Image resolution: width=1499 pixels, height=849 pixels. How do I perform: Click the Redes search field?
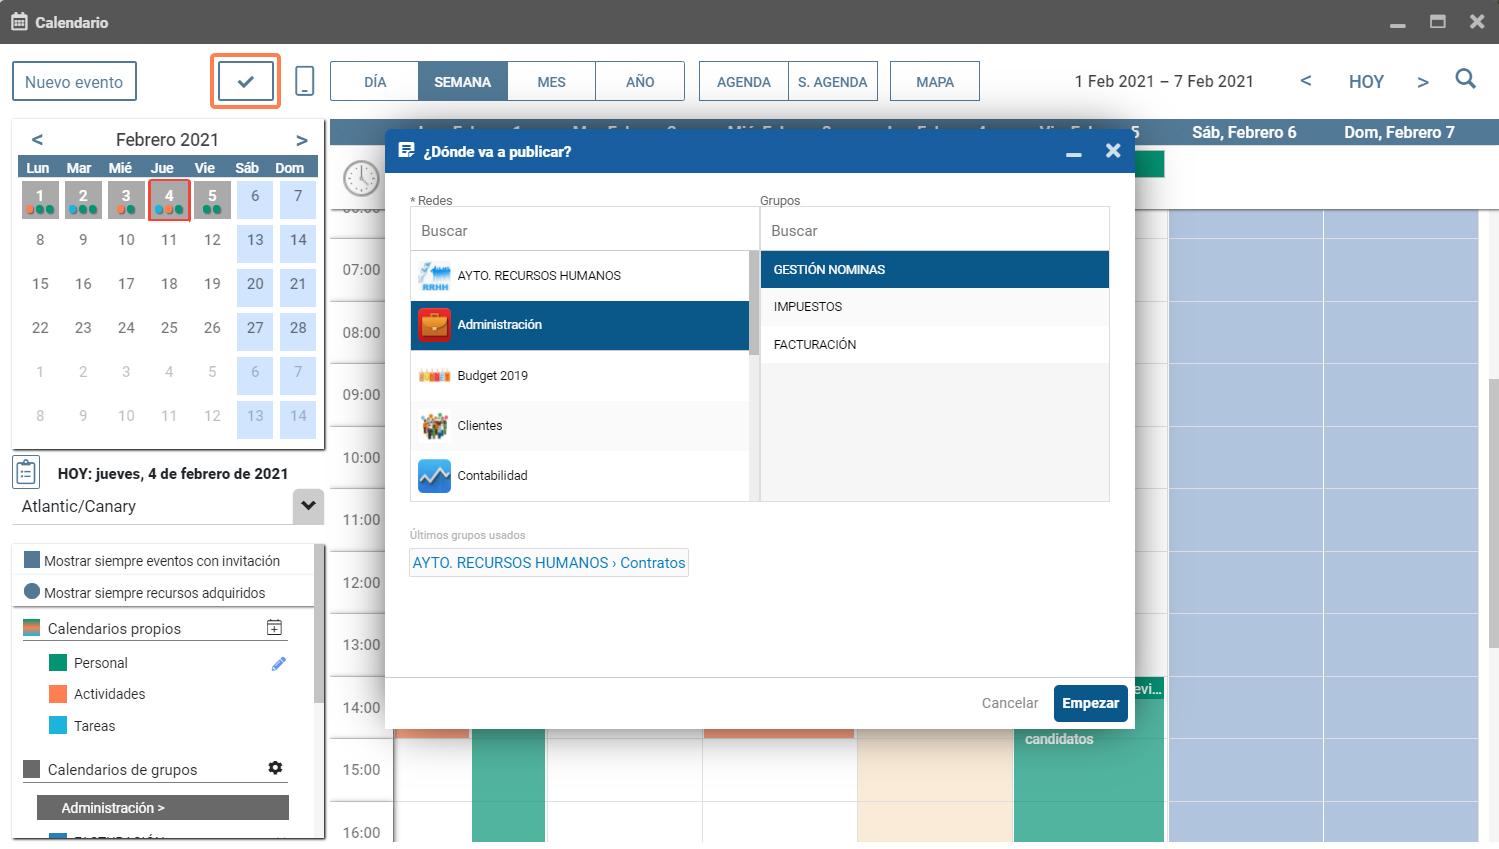[x=585, y=230]
